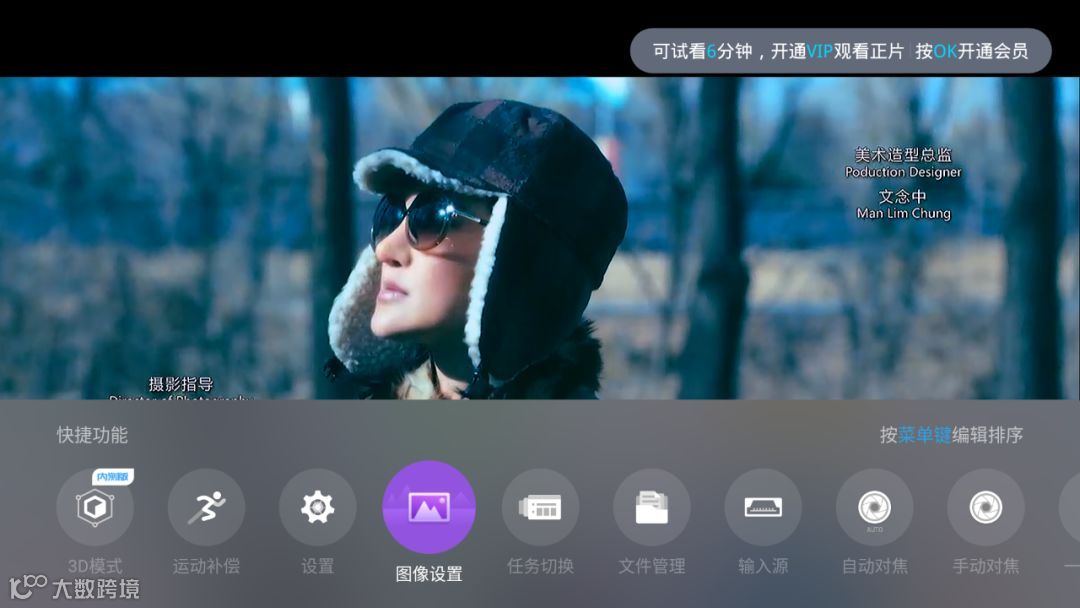
Task: Click the 按OK开通会员 prompt text
Action: (x=971, y=51)
